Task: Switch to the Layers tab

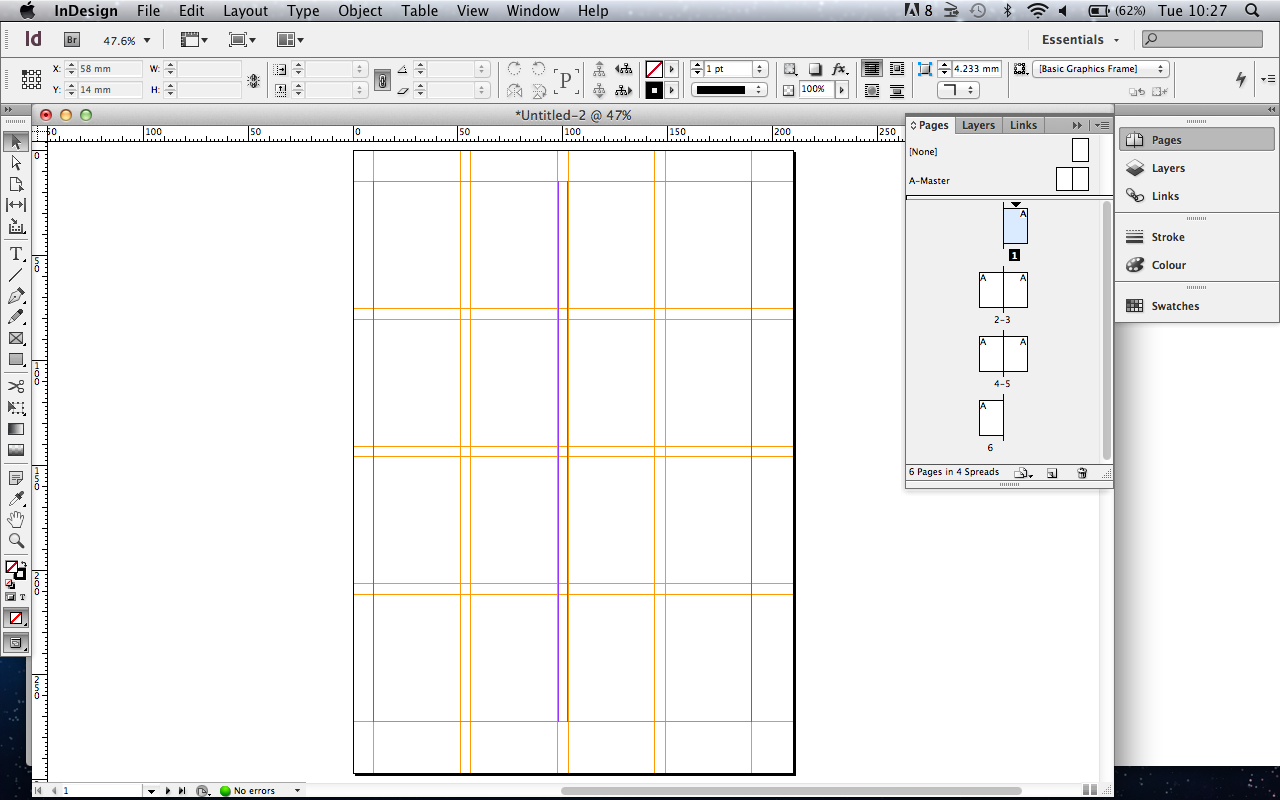Action: 978,124
